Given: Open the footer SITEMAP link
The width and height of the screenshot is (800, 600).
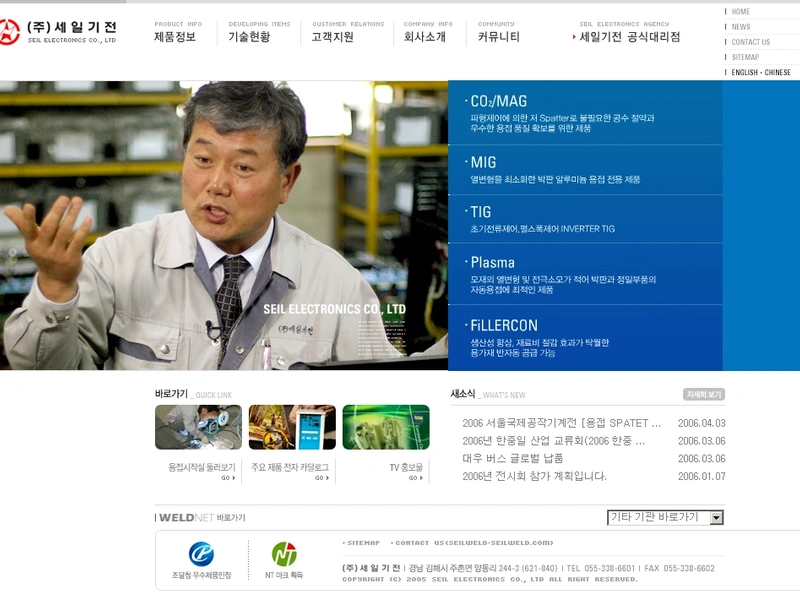Looking at the screenshot, I should [363, 543].
